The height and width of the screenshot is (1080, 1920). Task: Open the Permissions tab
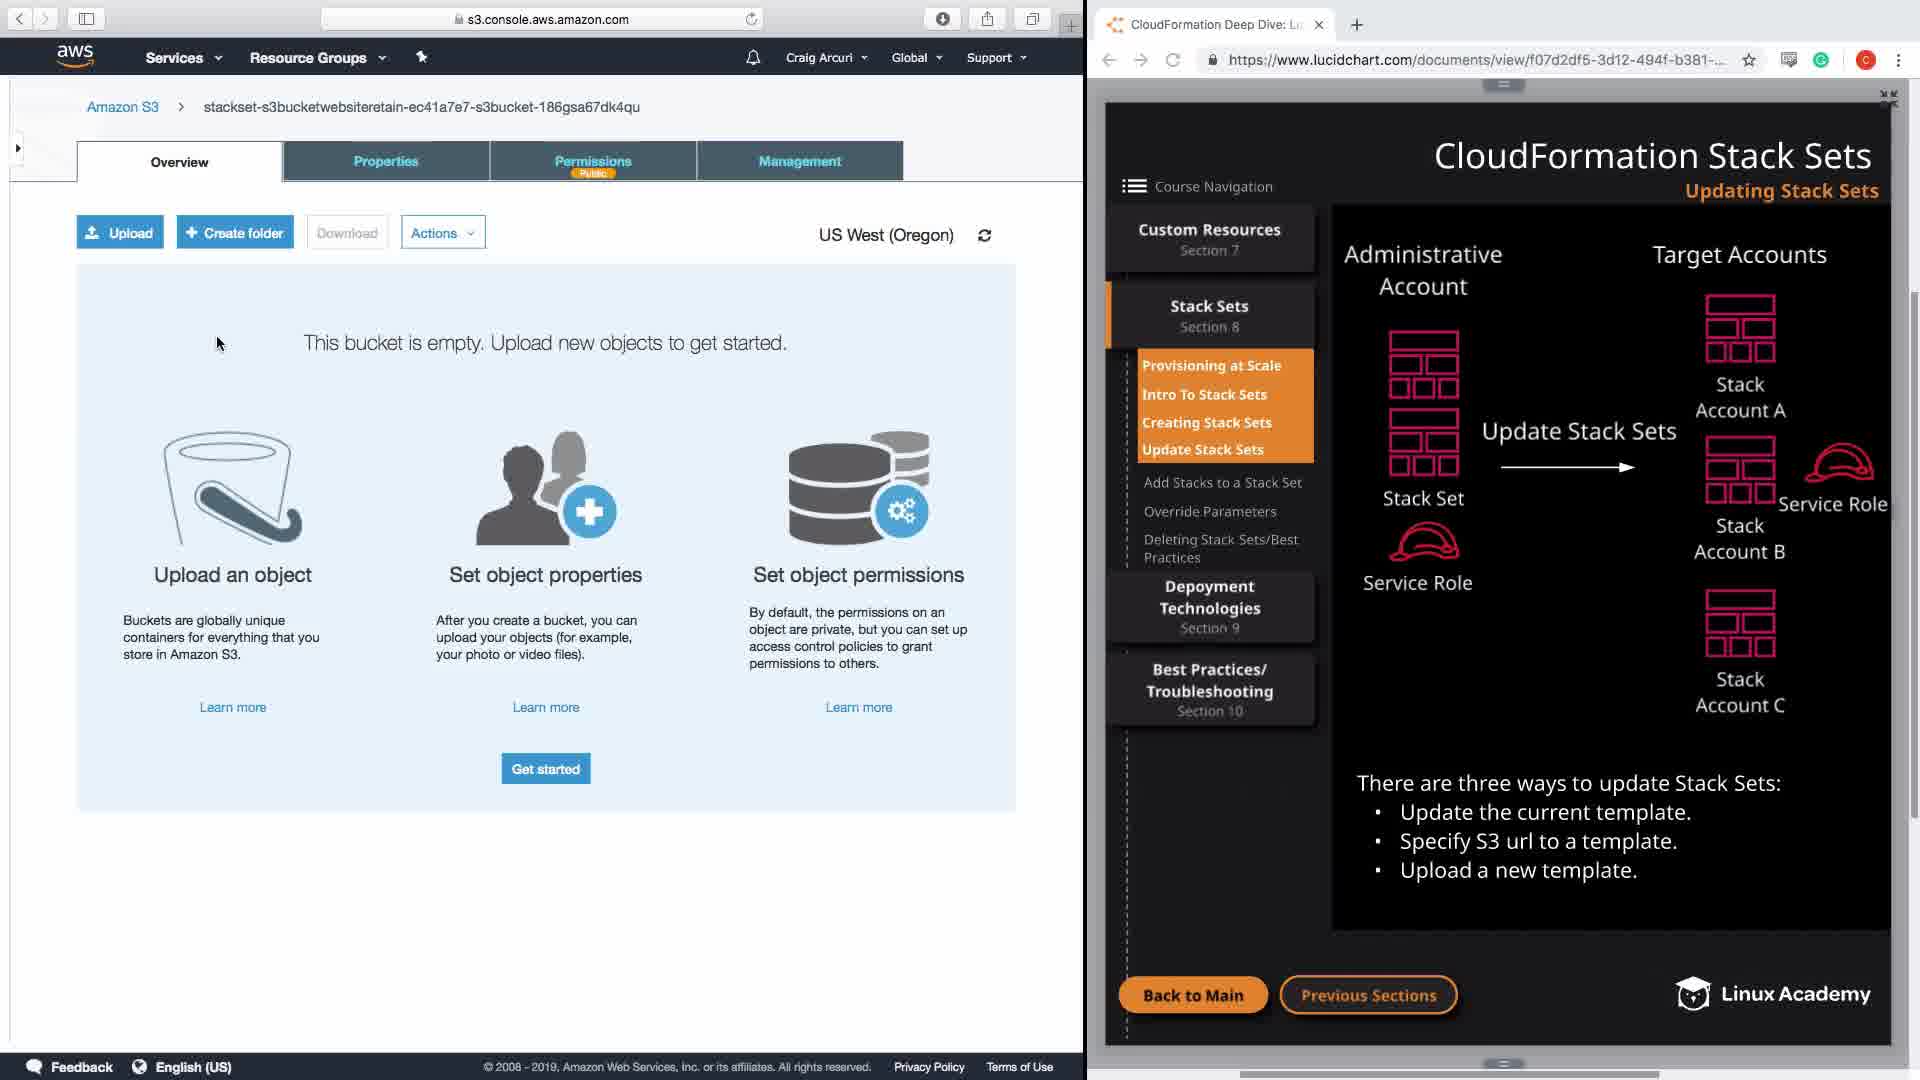(x=593, y=161)
